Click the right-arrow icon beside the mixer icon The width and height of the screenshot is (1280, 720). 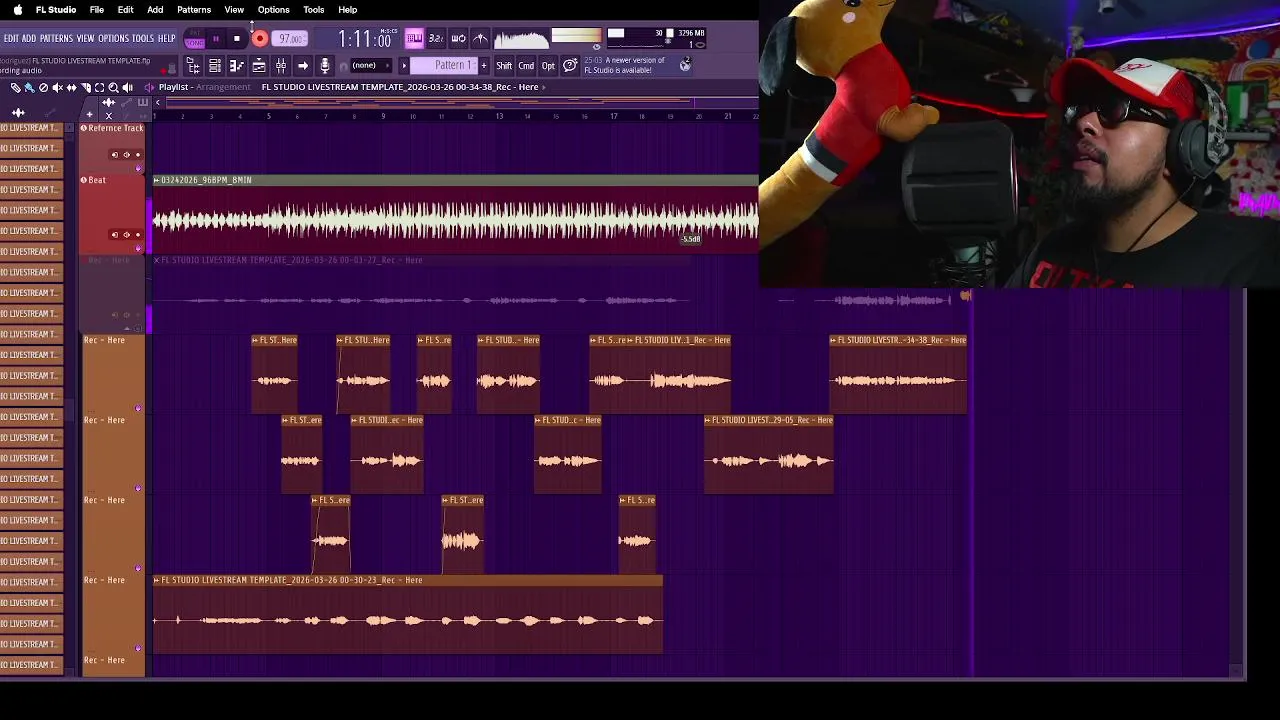[302, 65]
